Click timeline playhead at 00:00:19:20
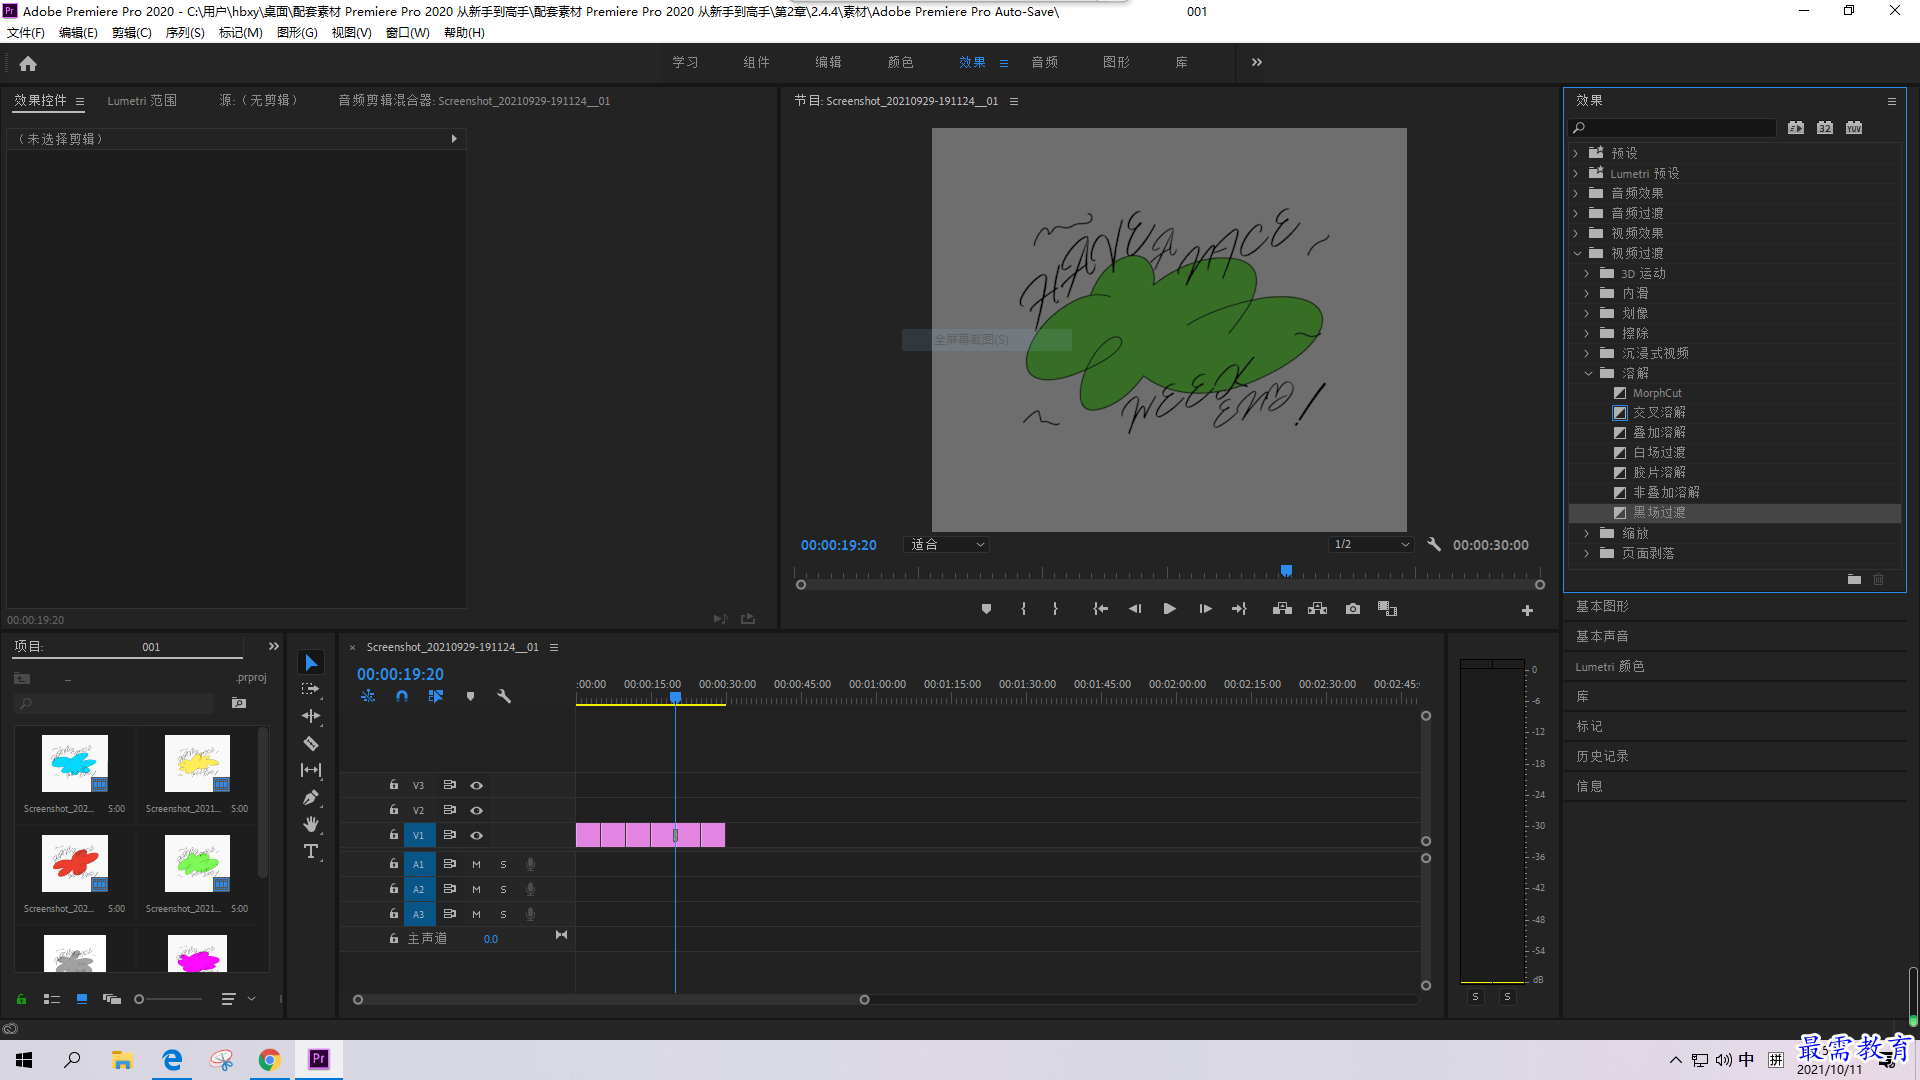 [675, 697]
